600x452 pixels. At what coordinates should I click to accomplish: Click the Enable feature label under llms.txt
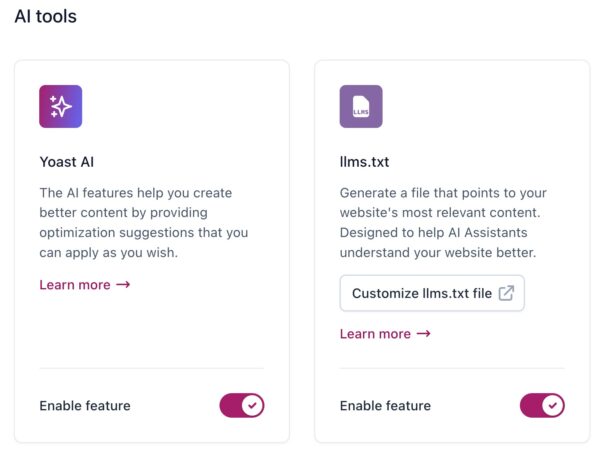(x=385, y=406)
